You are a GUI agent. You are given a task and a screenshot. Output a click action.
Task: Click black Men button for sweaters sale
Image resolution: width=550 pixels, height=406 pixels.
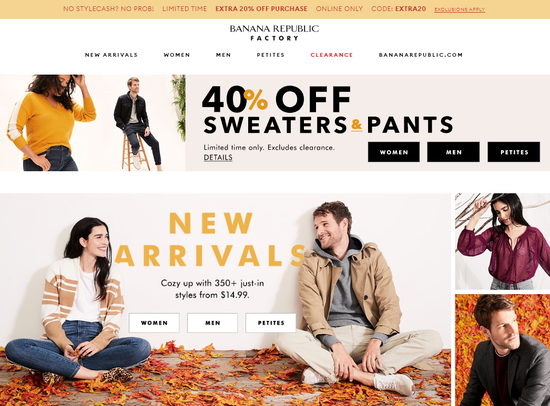[x=453, y=152]
